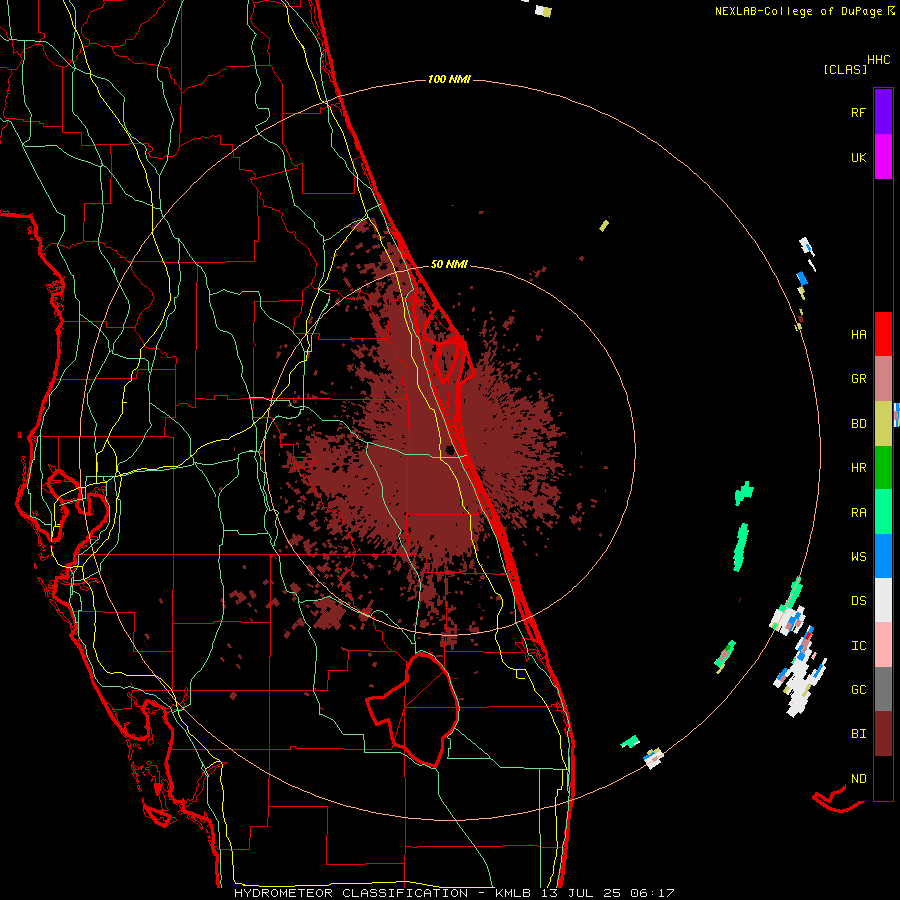Click the 13 JUL 25 date text
Screen dimensions: 900x900
[582, 893]
